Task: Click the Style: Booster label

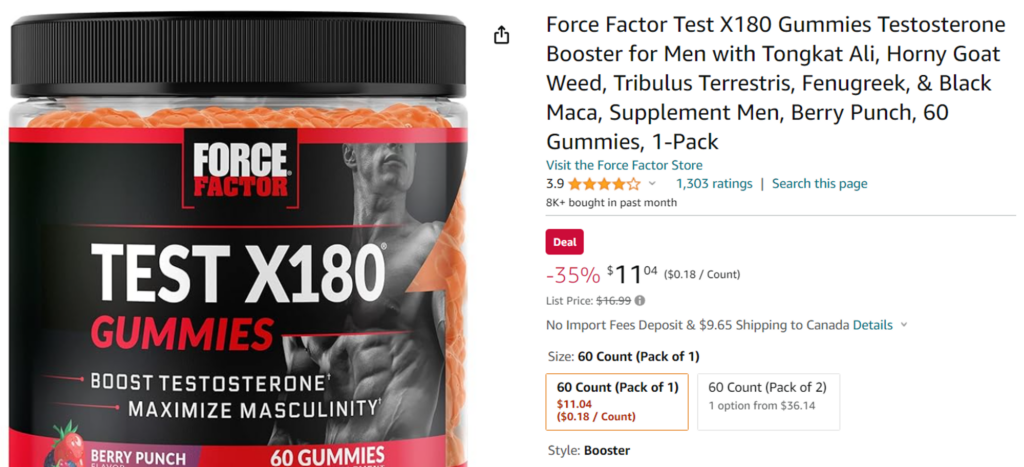Action: pyautogui.click(x=588, y=451)
